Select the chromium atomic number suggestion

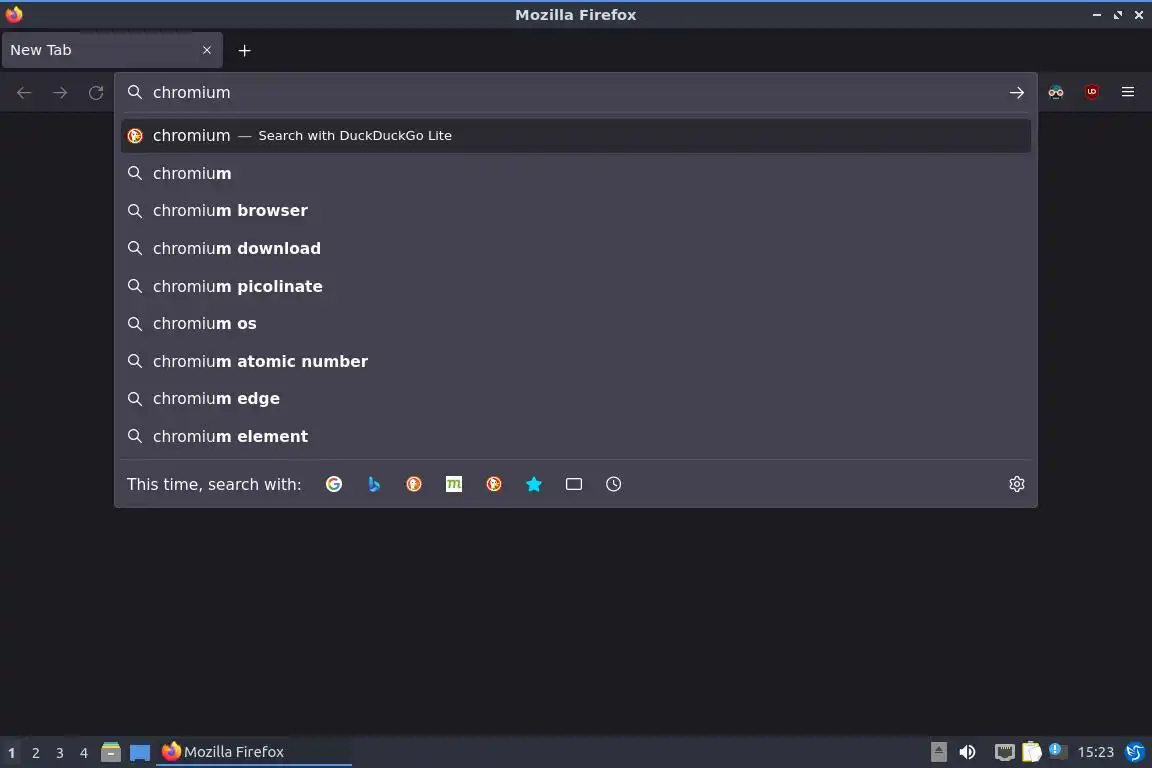pos(576,362)
